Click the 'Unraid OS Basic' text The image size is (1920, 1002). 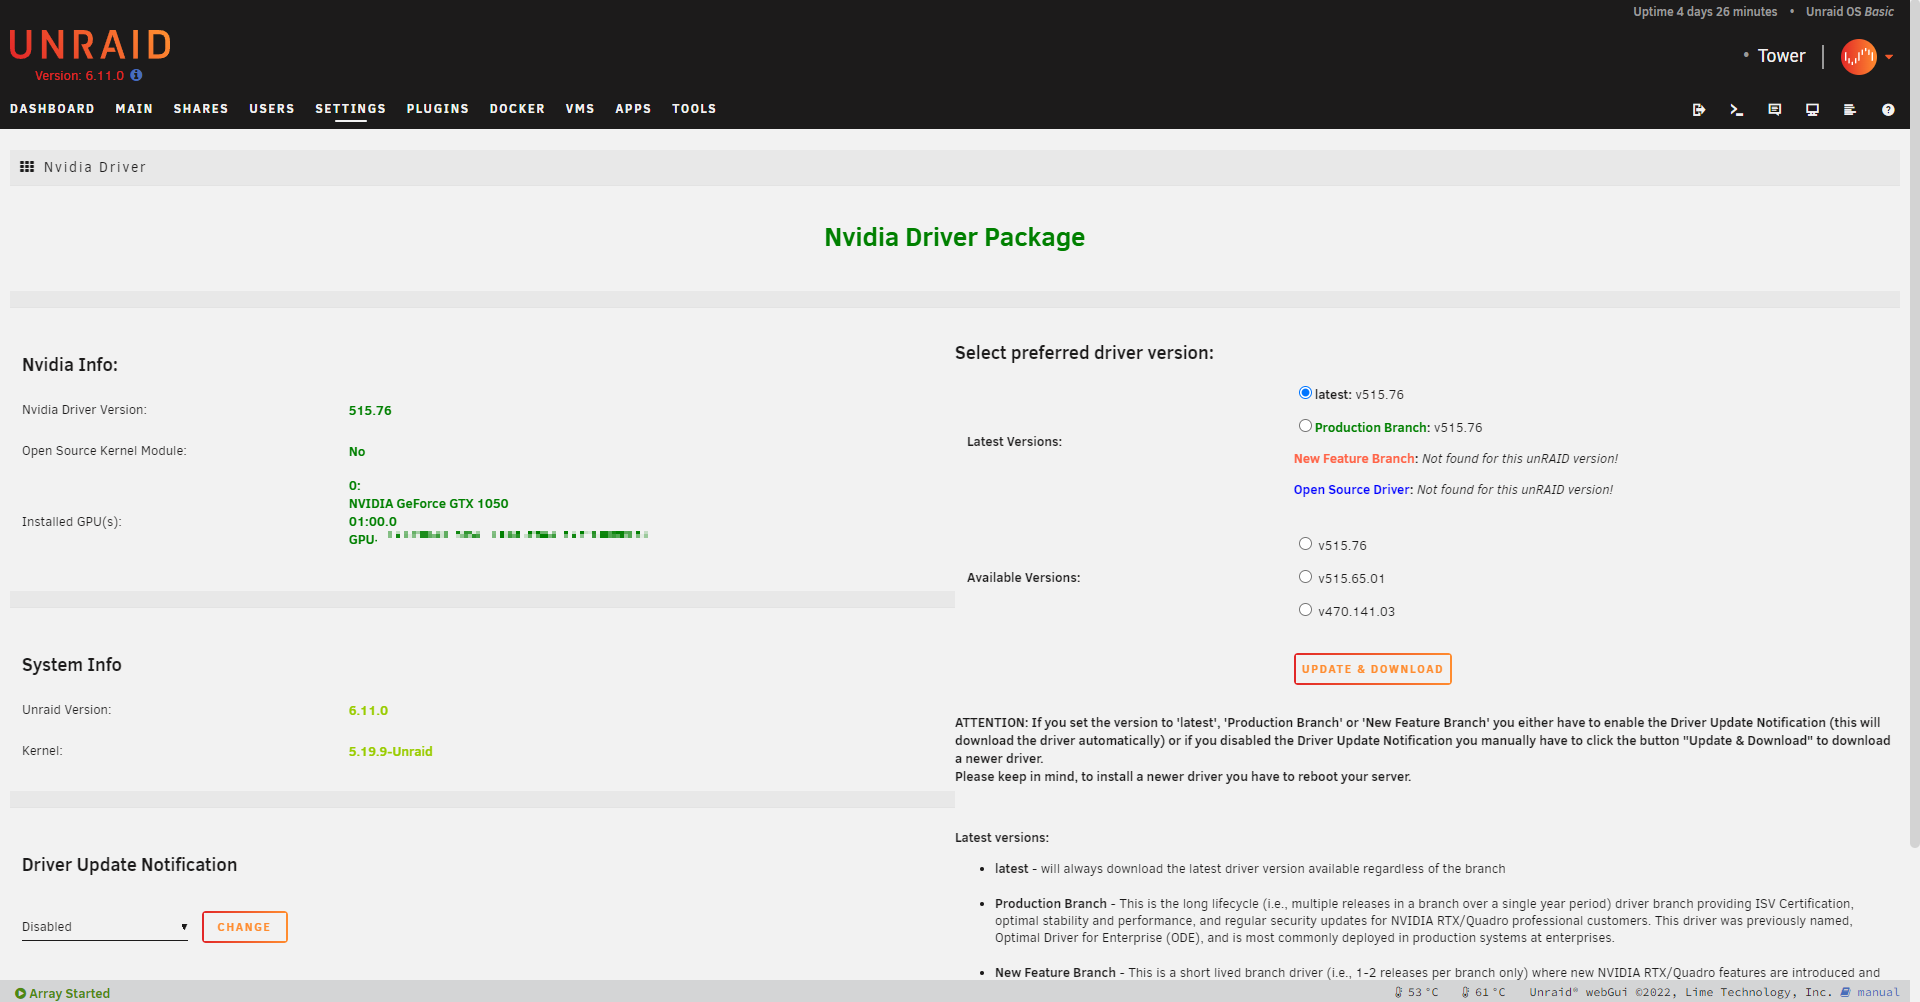1849,12
